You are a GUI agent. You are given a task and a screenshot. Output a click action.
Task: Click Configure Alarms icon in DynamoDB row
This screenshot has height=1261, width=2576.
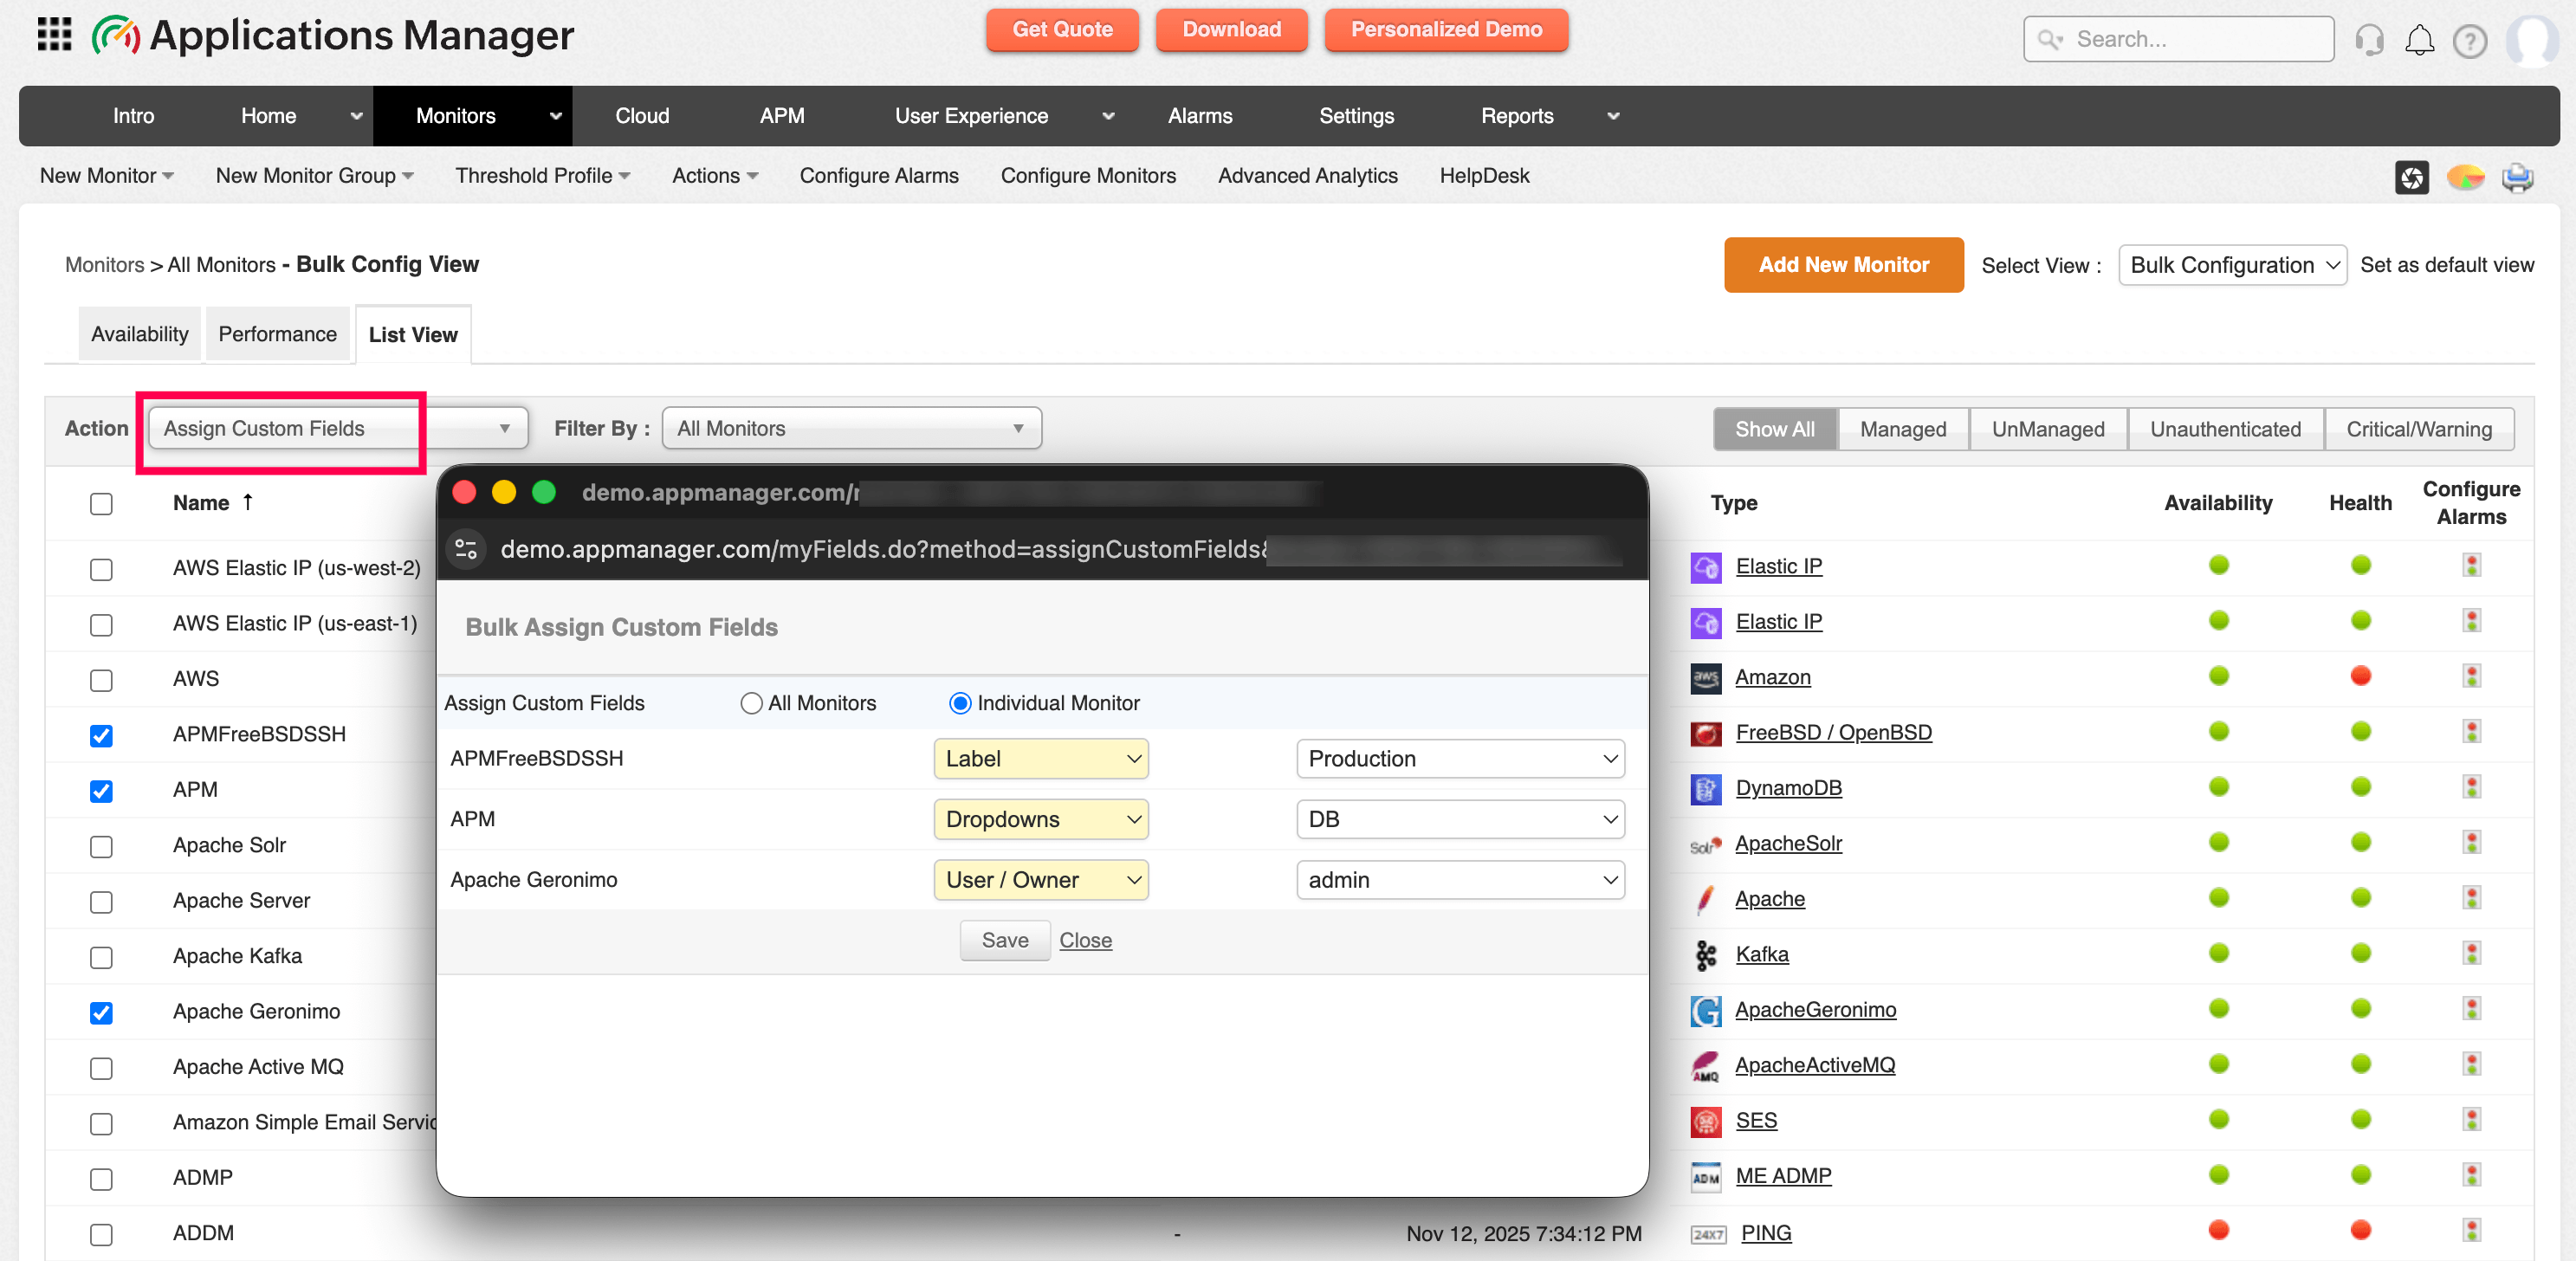pos(2471,787)
